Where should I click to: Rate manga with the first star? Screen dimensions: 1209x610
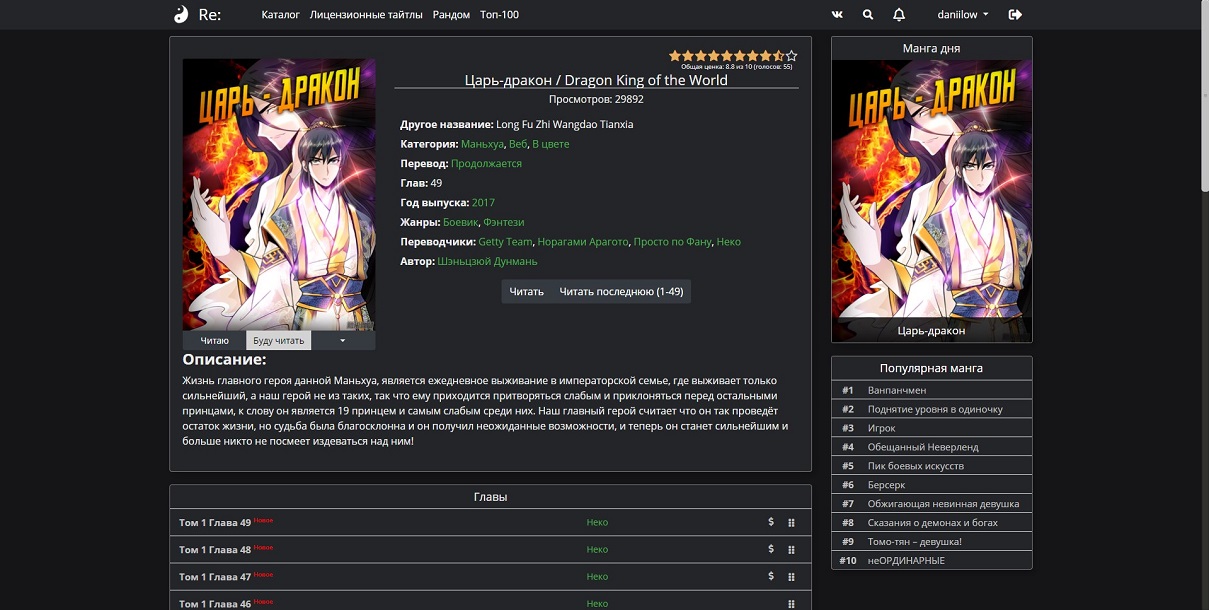[675, 56]
